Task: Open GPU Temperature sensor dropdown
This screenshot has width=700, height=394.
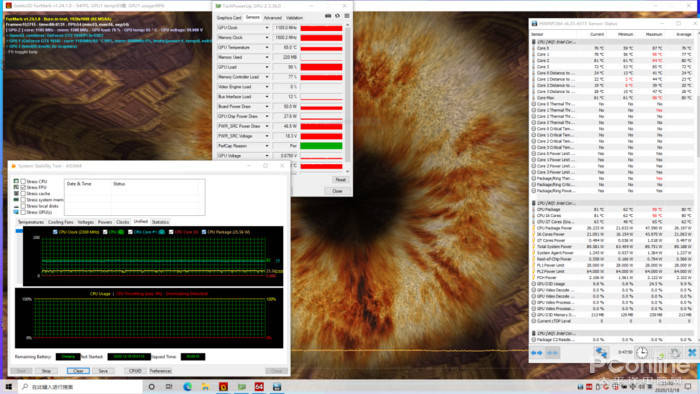Action: 267,47
